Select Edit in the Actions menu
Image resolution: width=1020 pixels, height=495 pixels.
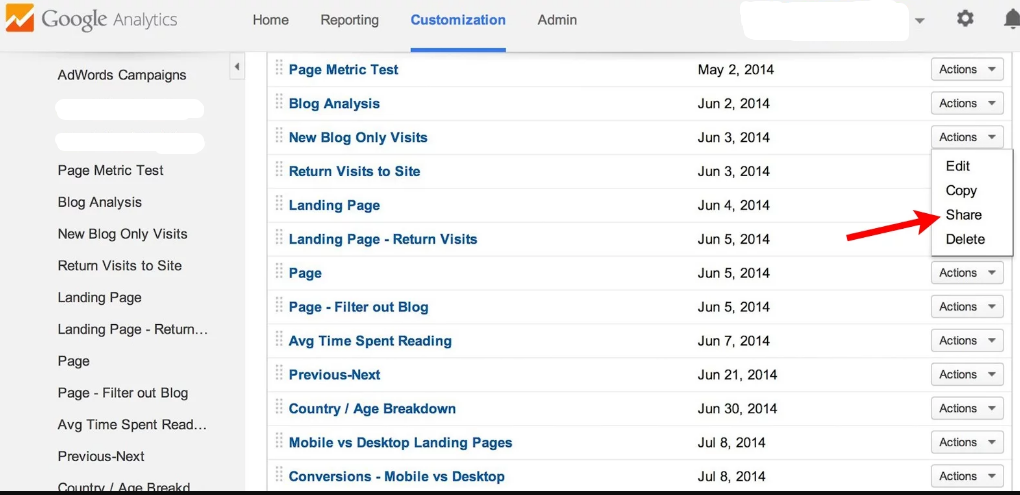[958, 166]
